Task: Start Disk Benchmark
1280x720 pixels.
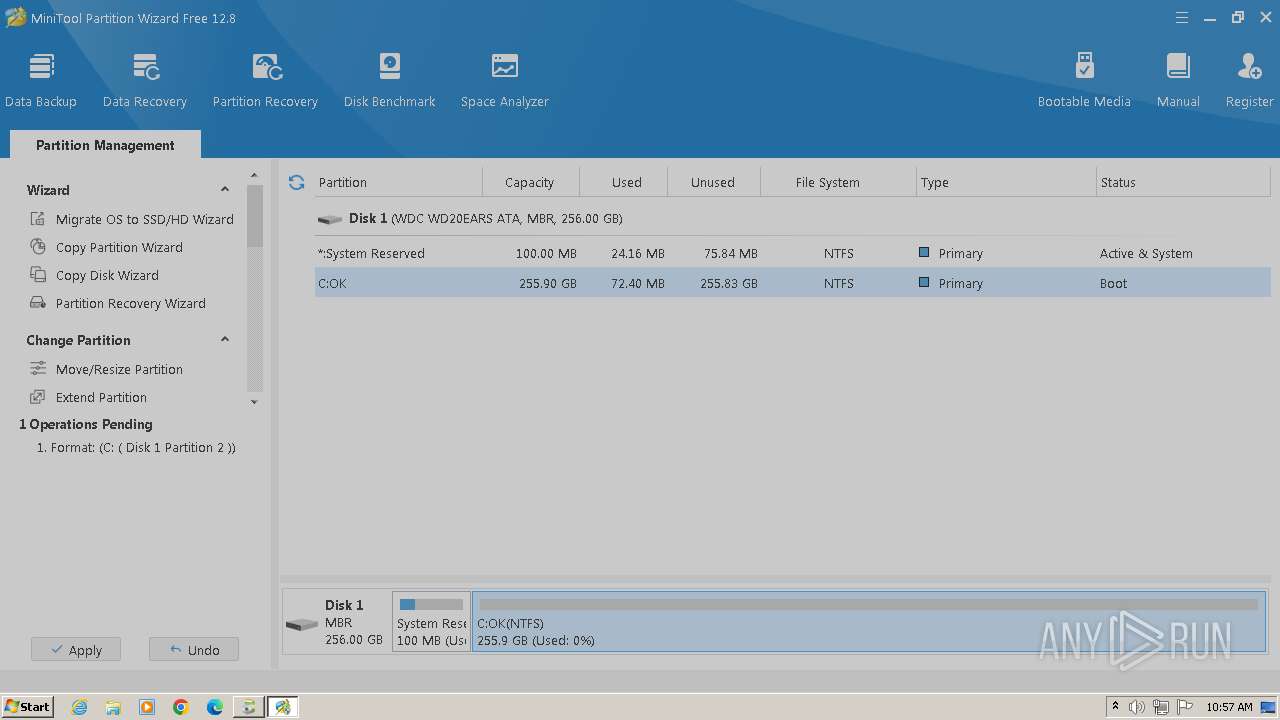Action: (390, 80)
